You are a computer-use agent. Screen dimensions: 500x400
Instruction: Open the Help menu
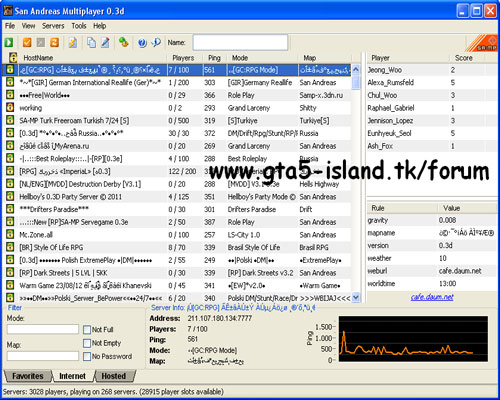100,26
